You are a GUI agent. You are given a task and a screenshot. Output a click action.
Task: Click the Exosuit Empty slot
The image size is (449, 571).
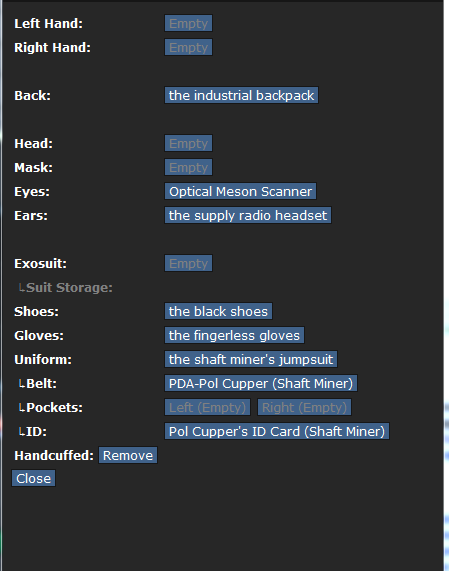click(188, 263)
